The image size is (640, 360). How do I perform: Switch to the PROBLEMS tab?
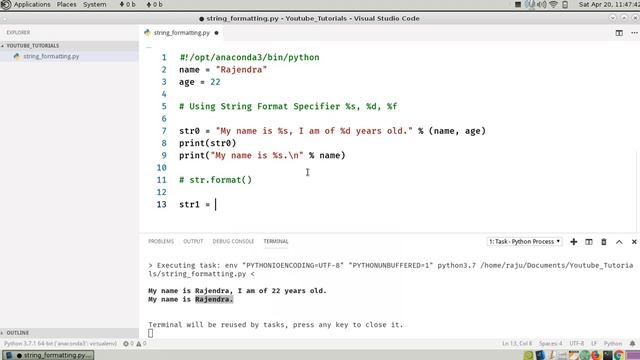coord(161,241)
